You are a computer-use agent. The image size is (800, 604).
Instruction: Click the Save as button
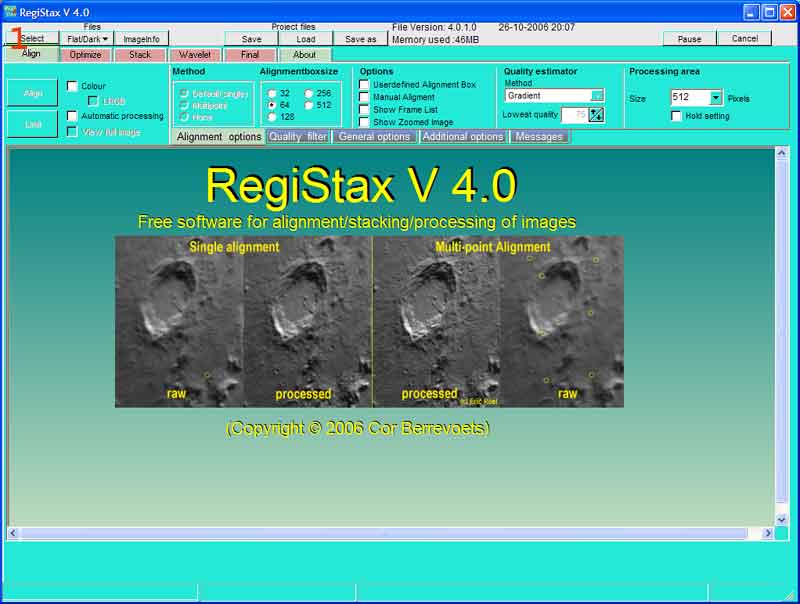tap(360, 39)
